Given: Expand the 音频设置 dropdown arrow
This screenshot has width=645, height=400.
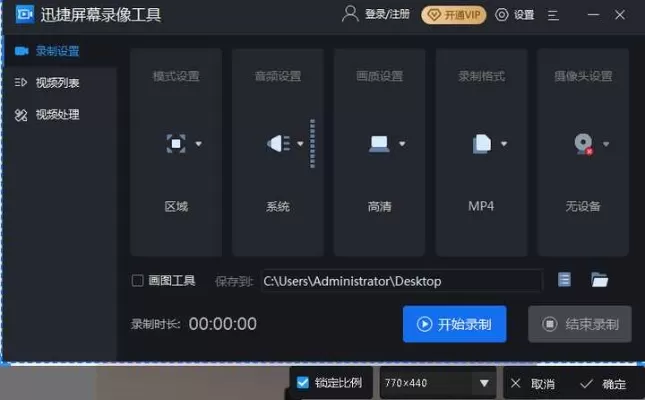Looking at the screenshot, I should (300, 144).
